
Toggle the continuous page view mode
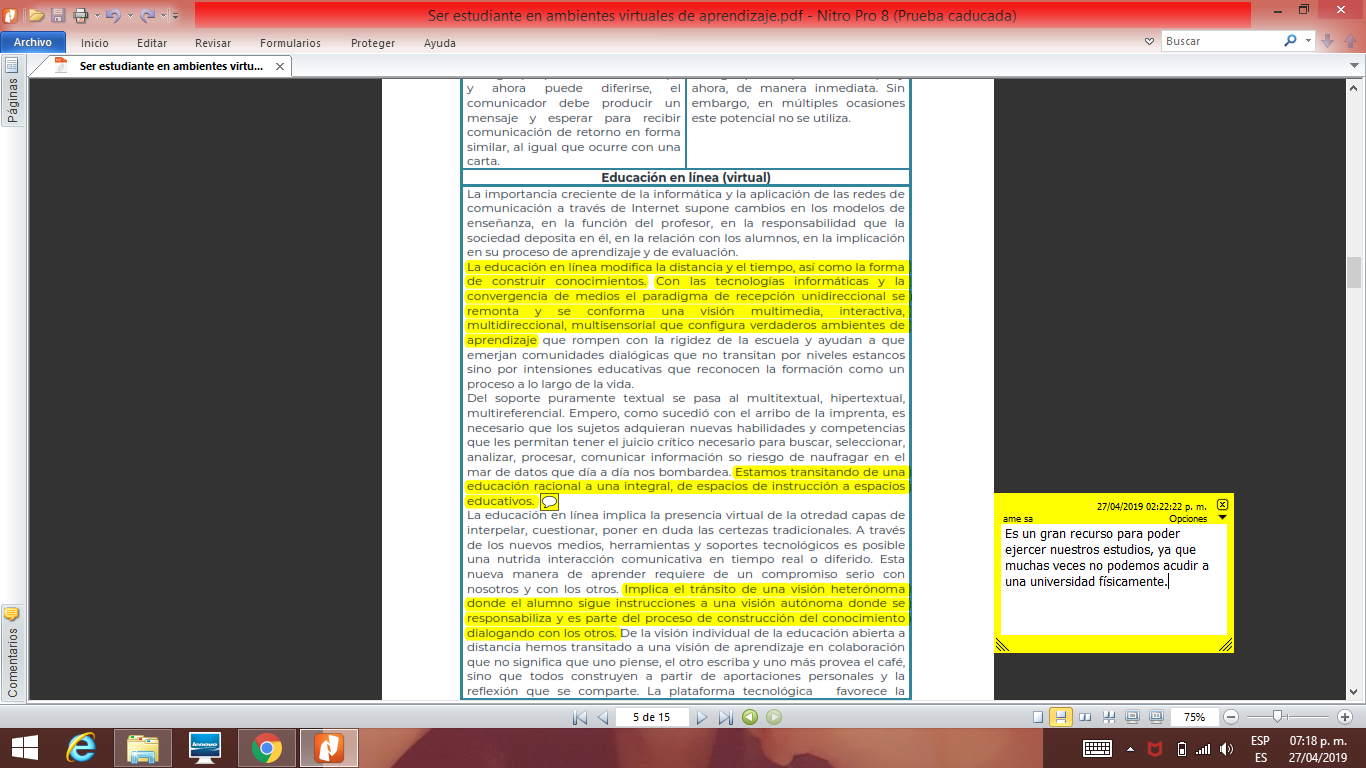click(x=1061, y=717)
